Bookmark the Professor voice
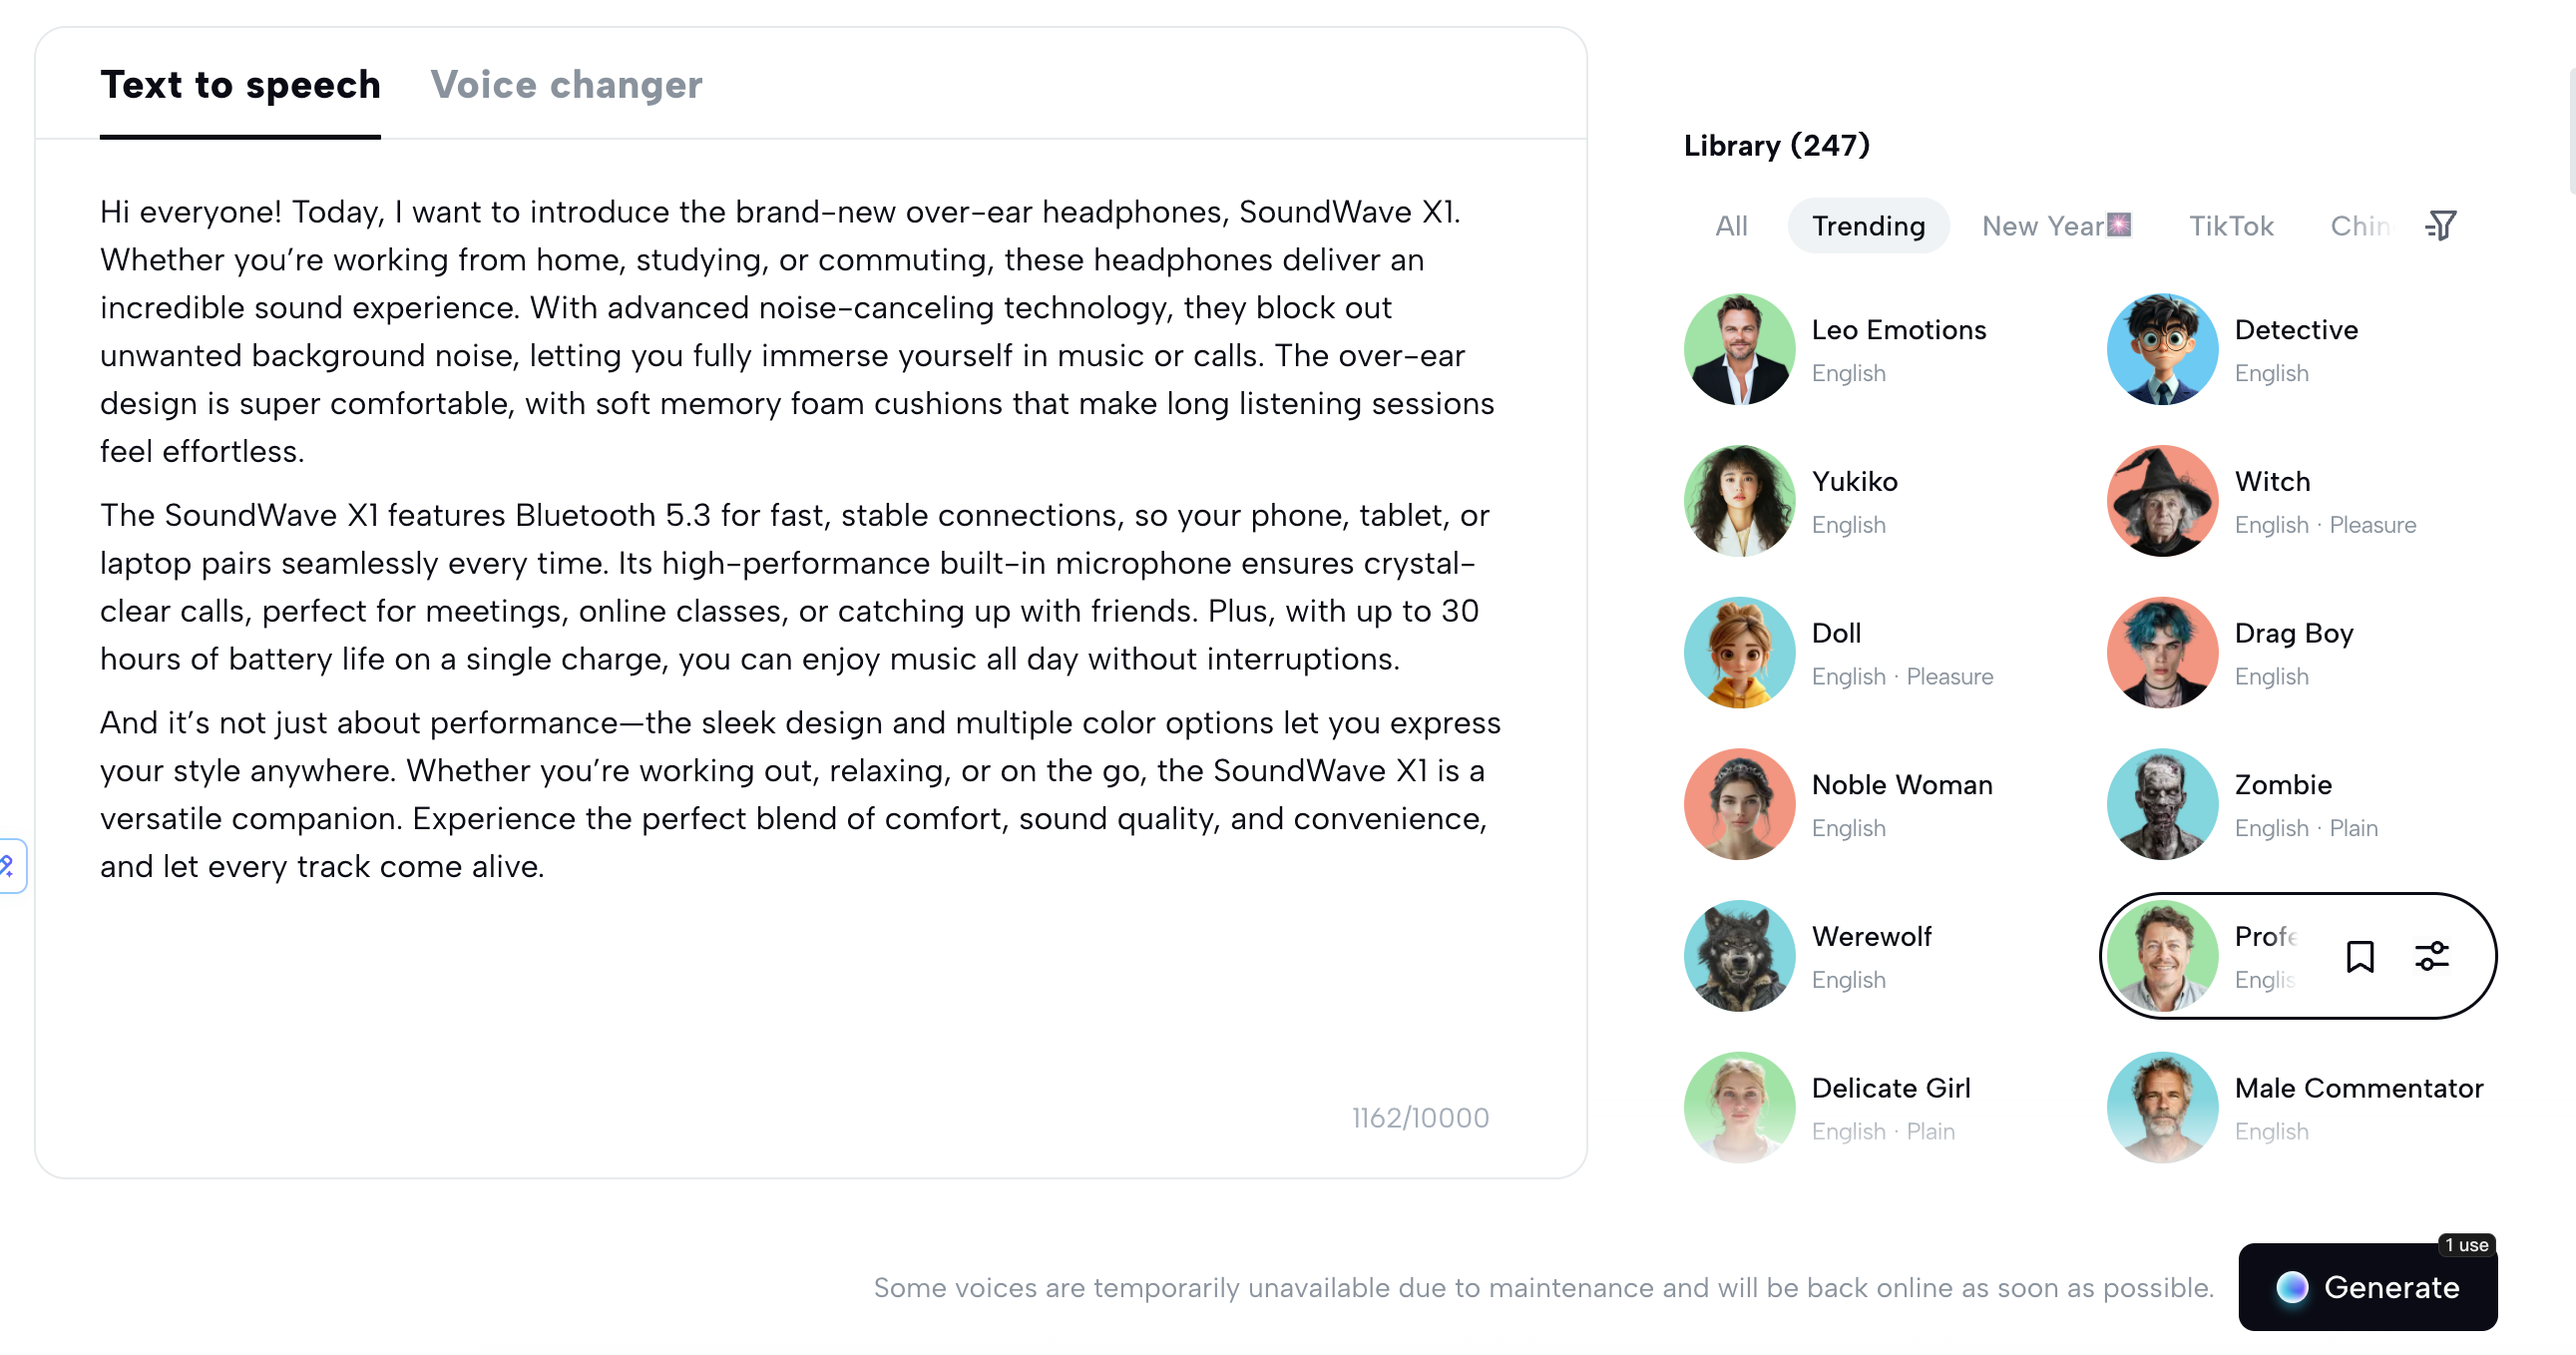Viewport: 2576px width, 1355px height. pyautogui.click(x=2359, y=956)
